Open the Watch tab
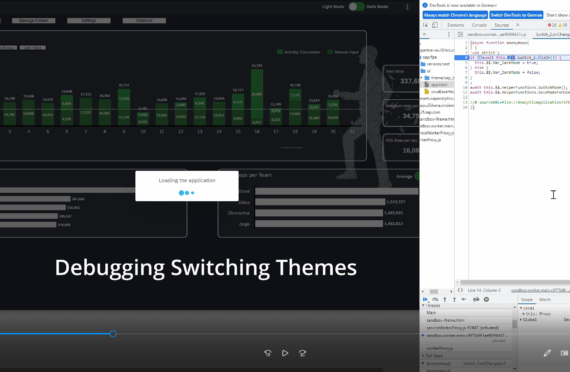 pyautogui.click(x=545, y=300)
